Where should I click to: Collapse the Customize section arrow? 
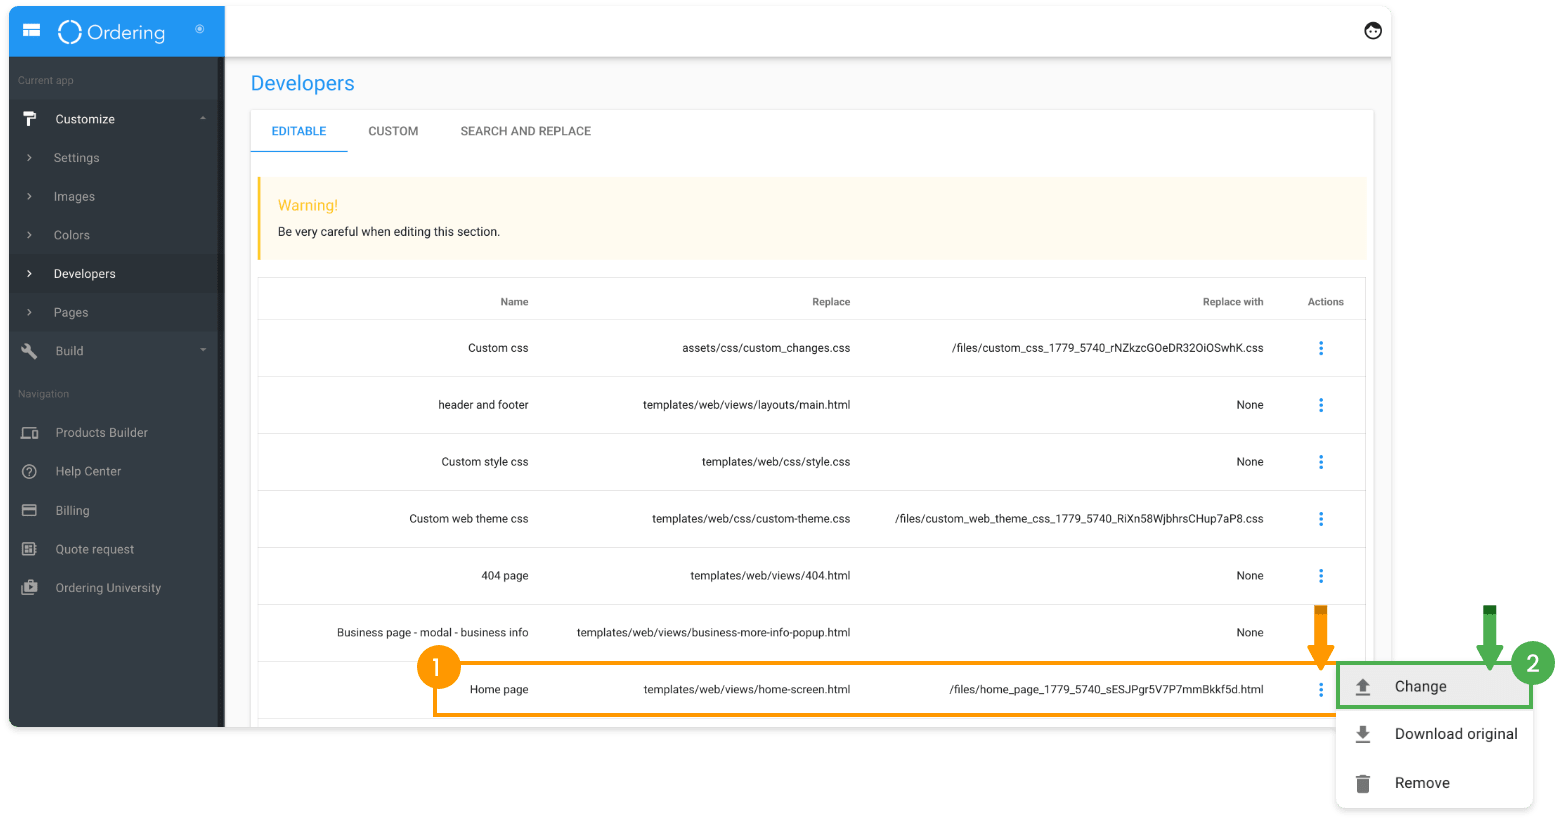tap(203, 119)
